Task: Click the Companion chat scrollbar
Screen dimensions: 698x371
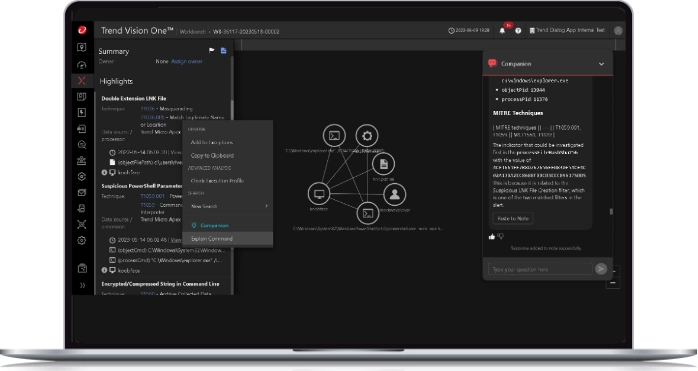Action: click(x=611, y=212)
